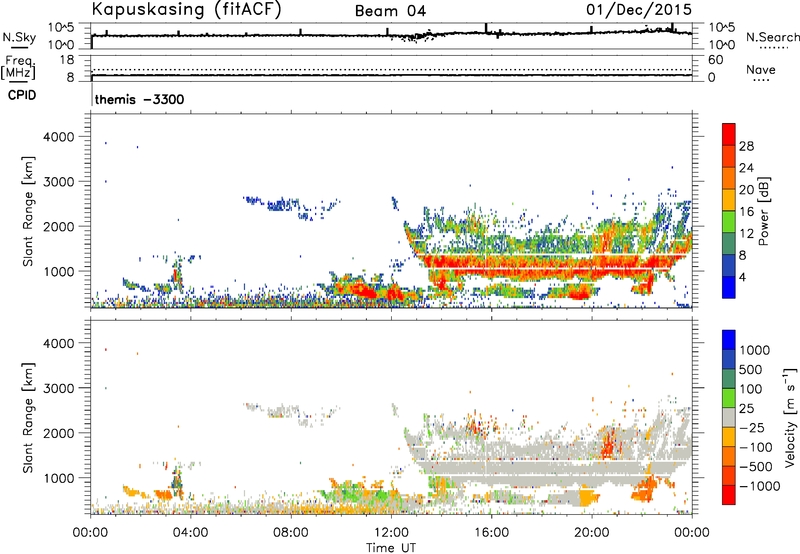800x554 pixels.
Task: Click the 60 tick on Nave axis
Action: click(716, 60)
